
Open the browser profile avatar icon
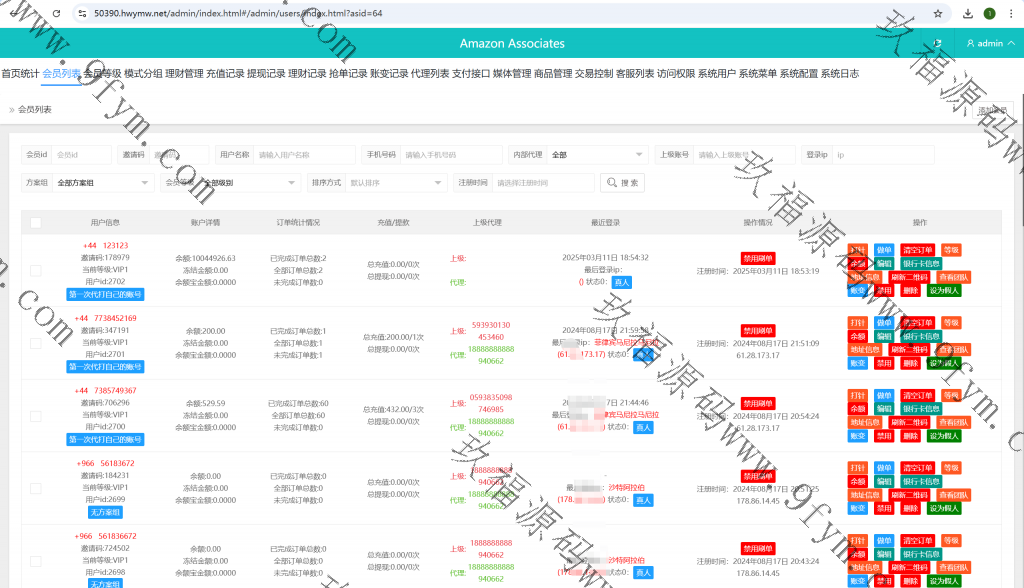click(x=990, y=14)
